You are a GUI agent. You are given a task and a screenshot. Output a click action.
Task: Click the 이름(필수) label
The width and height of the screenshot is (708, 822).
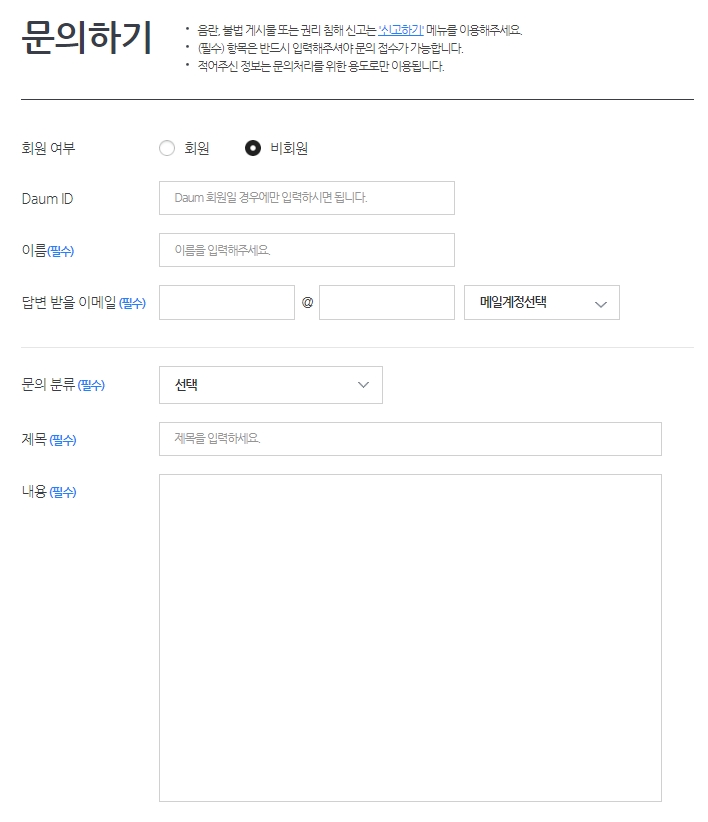[x=48, y=251]
